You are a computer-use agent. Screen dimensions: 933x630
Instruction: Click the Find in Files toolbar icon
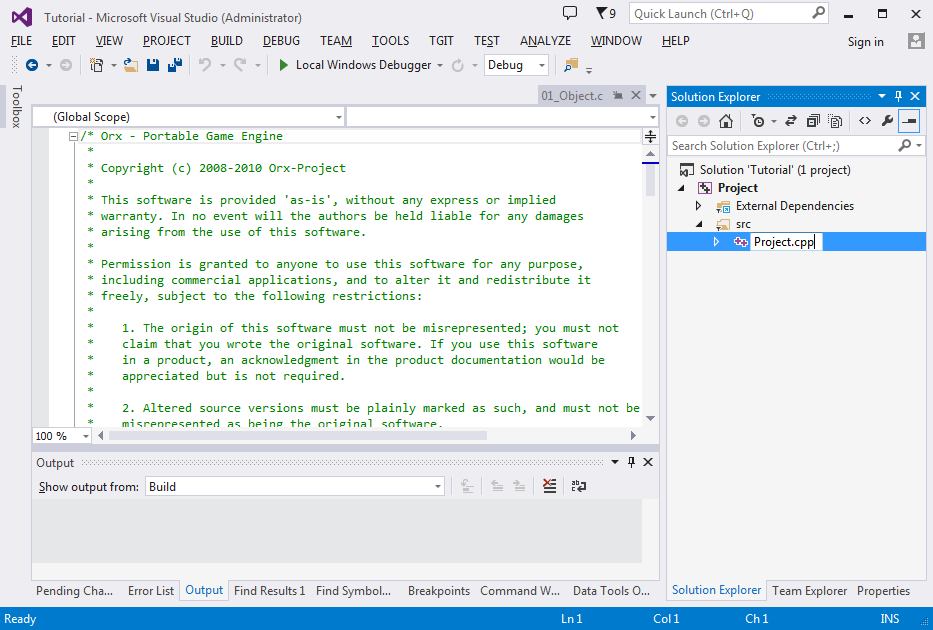[x=571, y=65]
